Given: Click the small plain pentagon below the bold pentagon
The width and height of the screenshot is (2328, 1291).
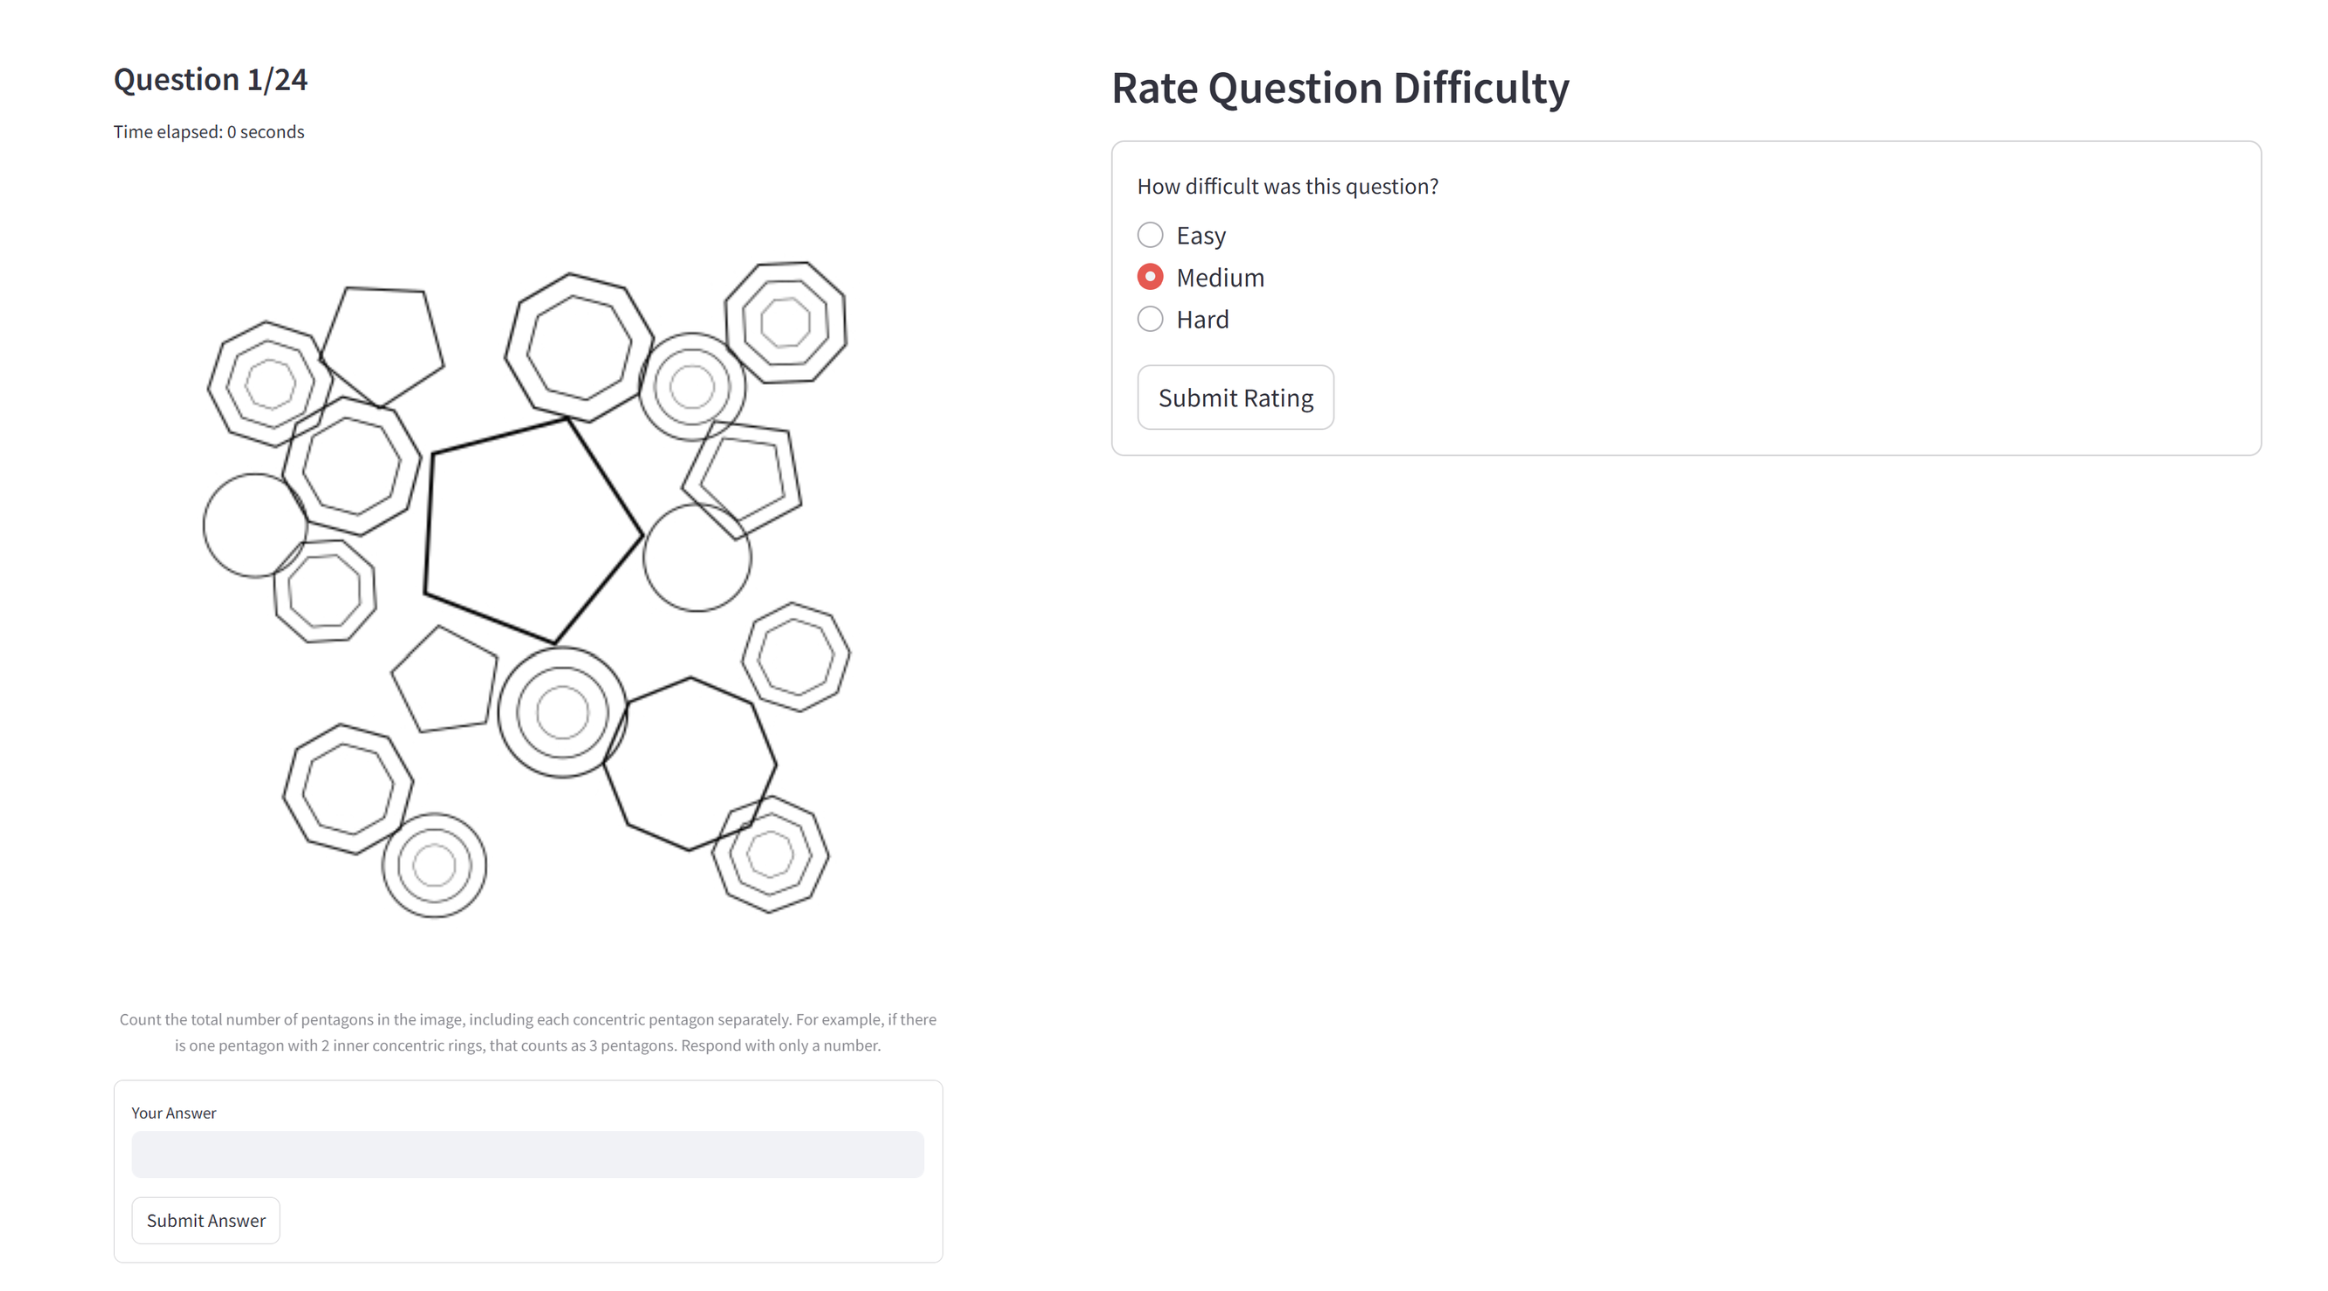Looking at the screenshot, I should [445, 680].
